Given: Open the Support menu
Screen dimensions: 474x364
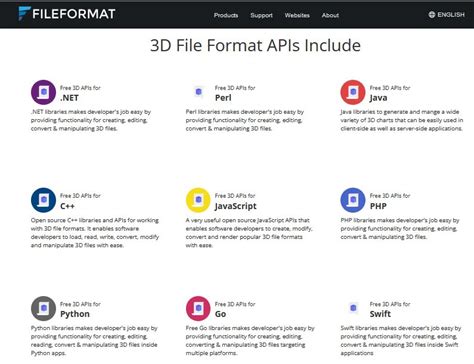Looking at the screenshot, I should (261, 15).
